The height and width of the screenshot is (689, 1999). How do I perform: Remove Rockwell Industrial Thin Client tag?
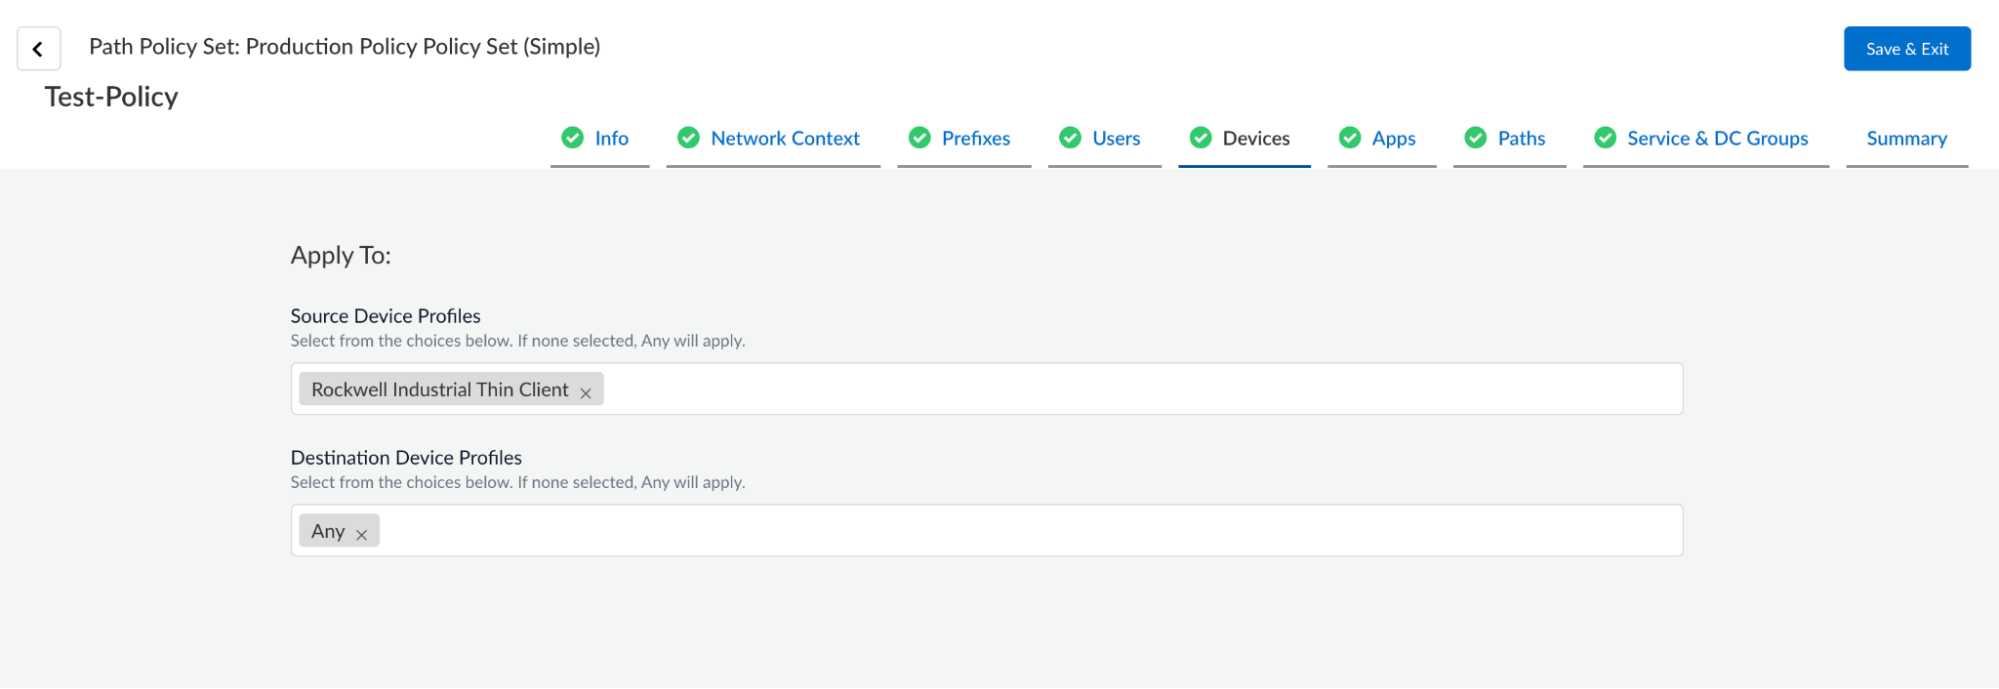click(x=586, y=393)
